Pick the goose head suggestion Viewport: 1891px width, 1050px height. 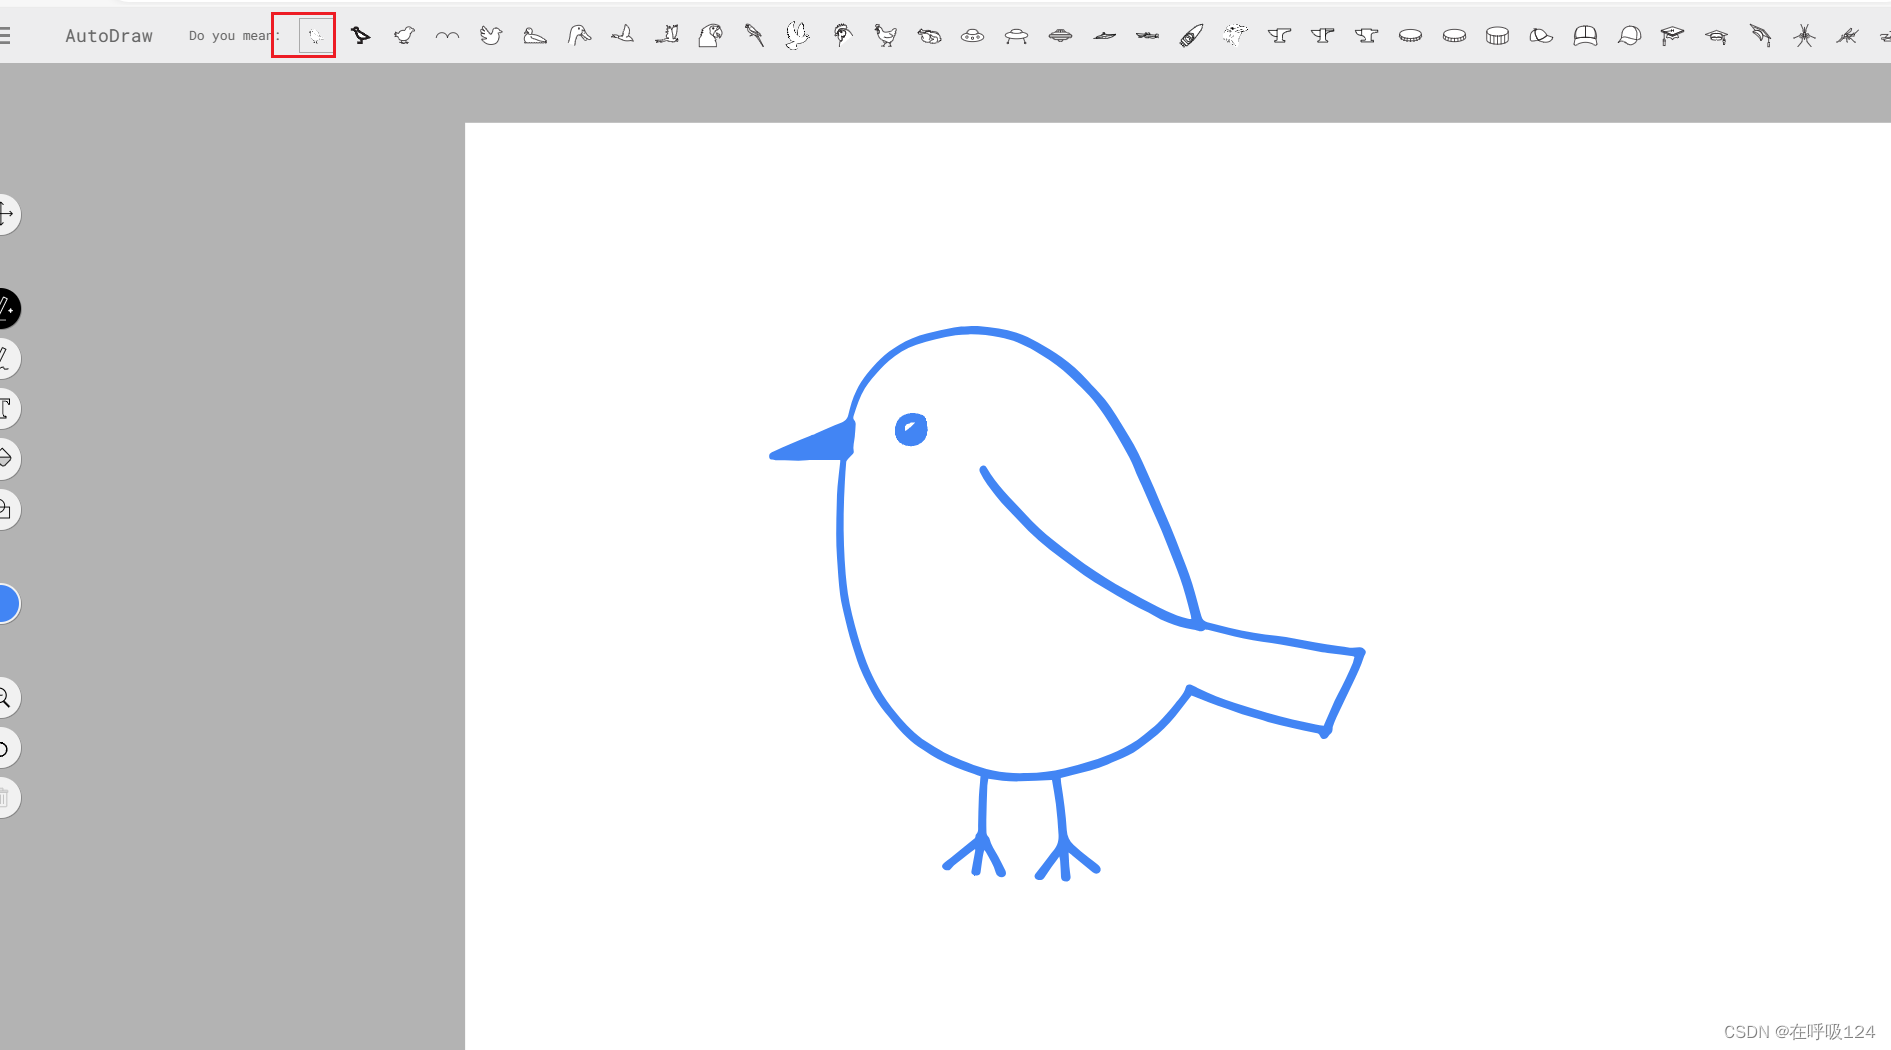pyautogui.click(x=579, y=36)
